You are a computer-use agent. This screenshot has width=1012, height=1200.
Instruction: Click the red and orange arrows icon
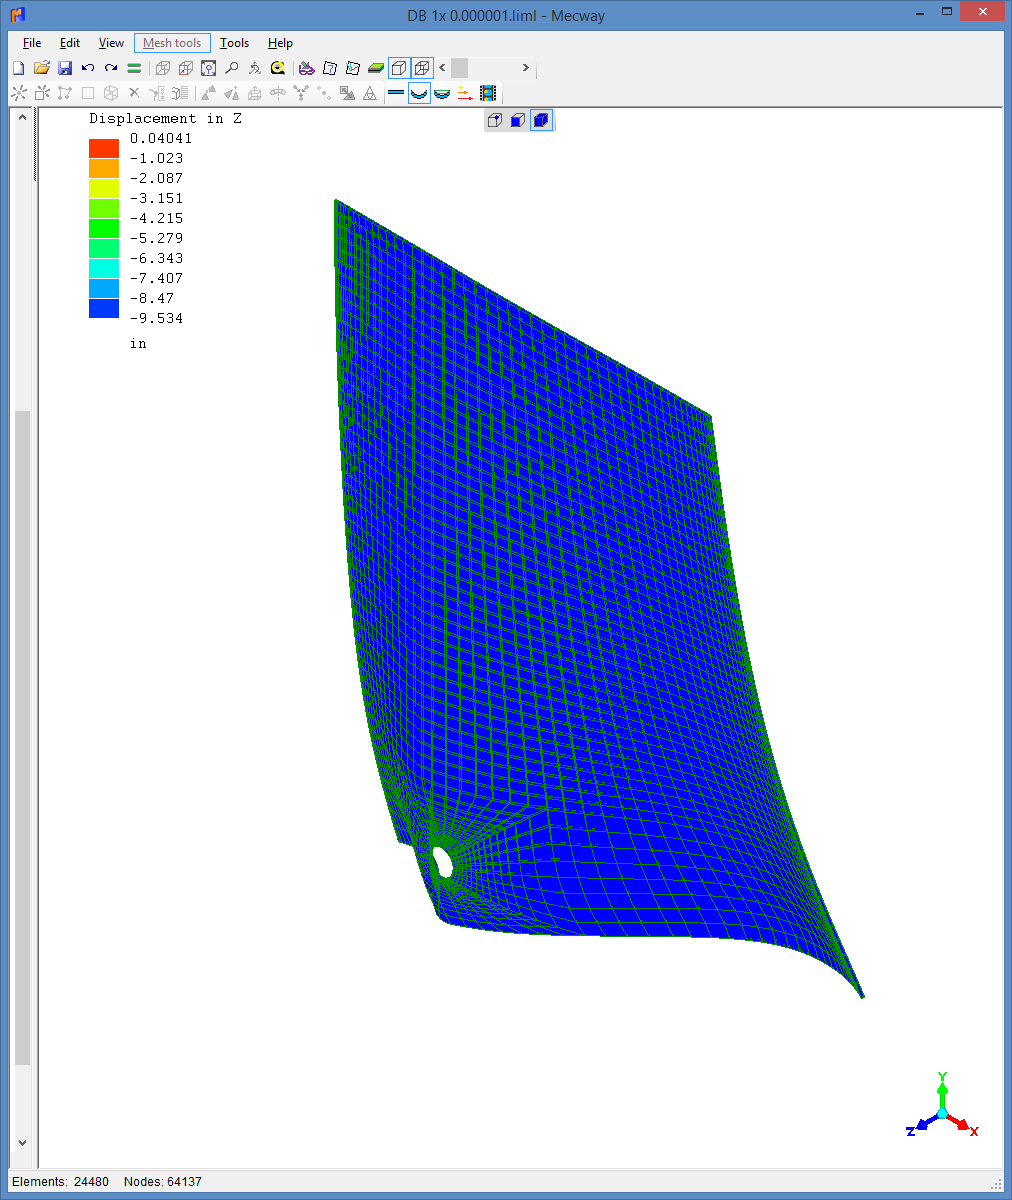click(465, 93)
